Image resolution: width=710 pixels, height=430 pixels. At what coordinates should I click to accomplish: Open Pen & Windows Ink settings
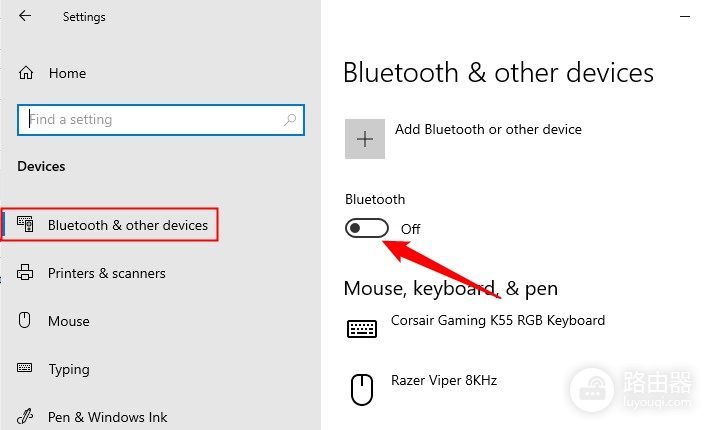[108, 417]
